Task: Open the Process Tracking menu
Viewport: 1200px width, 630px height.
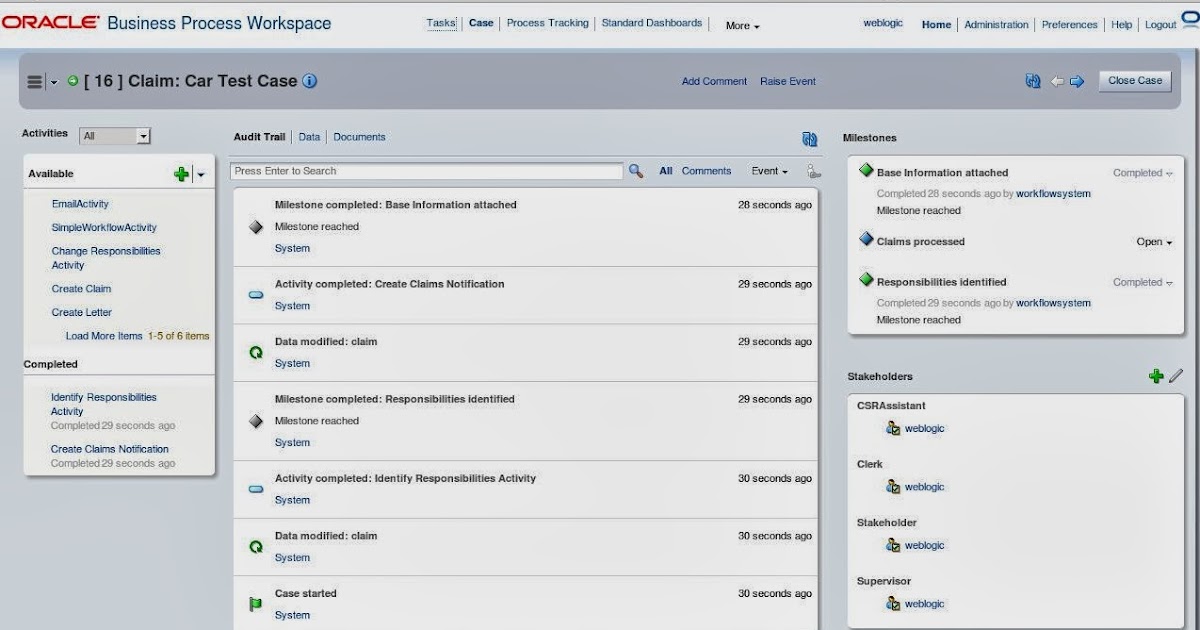Action: pos(548,22)
